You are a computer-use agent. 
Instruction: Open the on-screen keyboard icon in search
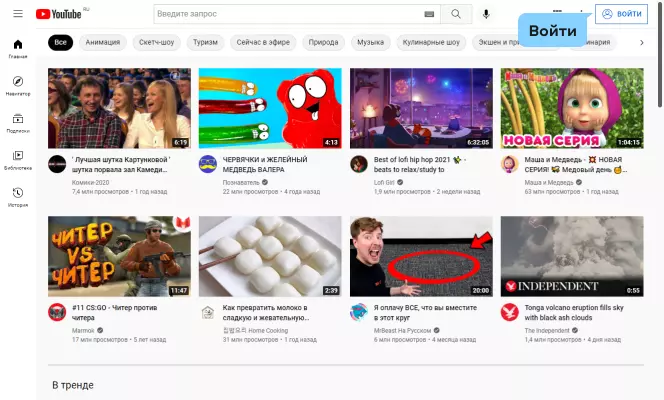coord(429,14)
